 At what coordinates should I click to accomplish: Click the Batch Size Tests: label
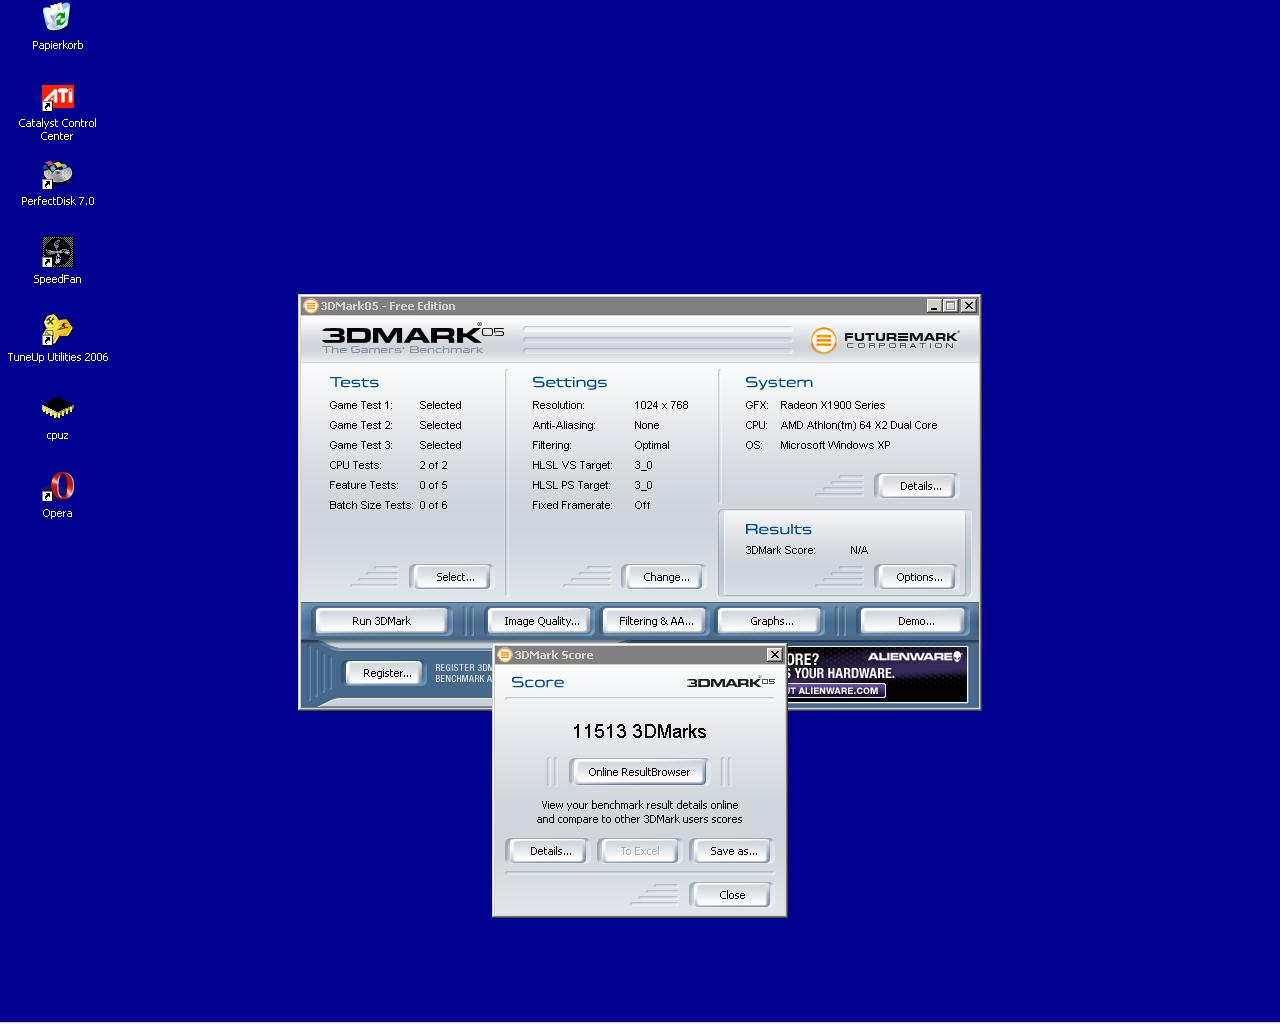click(x=371, y=505)
